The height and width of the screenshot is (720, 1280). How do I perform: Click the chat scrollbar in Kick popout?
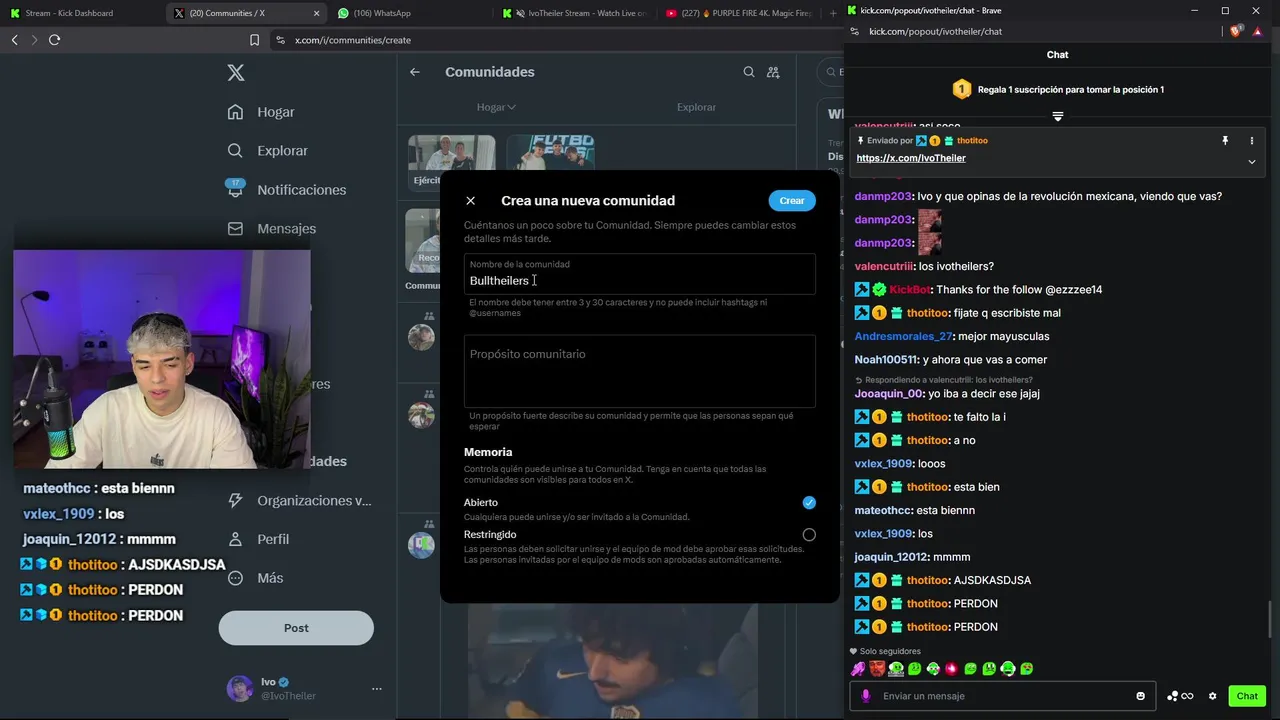point(1270,619)
